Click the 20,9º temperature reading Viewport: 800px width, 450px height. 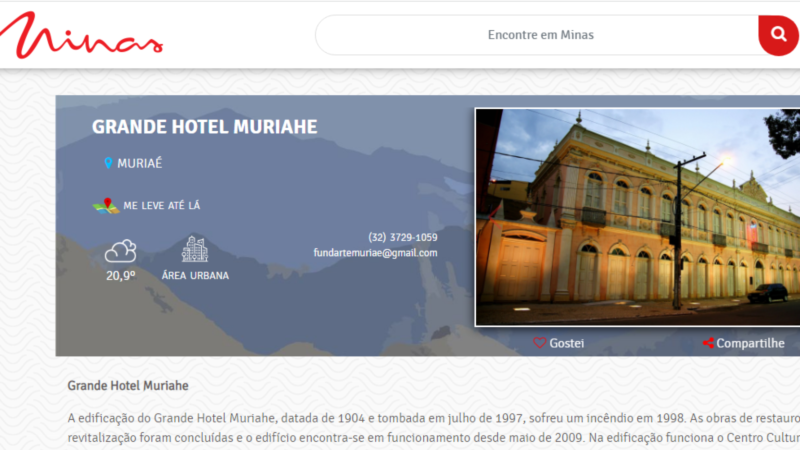(x=120, y=276)
